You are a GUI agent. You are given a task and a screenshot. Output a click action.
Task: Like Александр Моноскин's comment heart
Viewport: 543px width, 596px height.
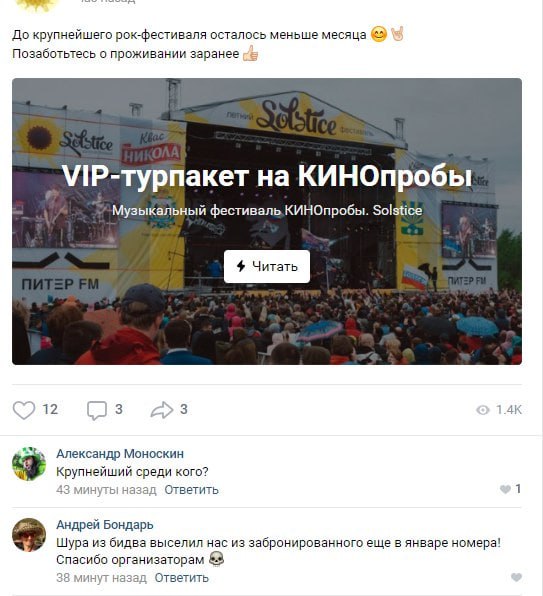click(x=505, y=490)
